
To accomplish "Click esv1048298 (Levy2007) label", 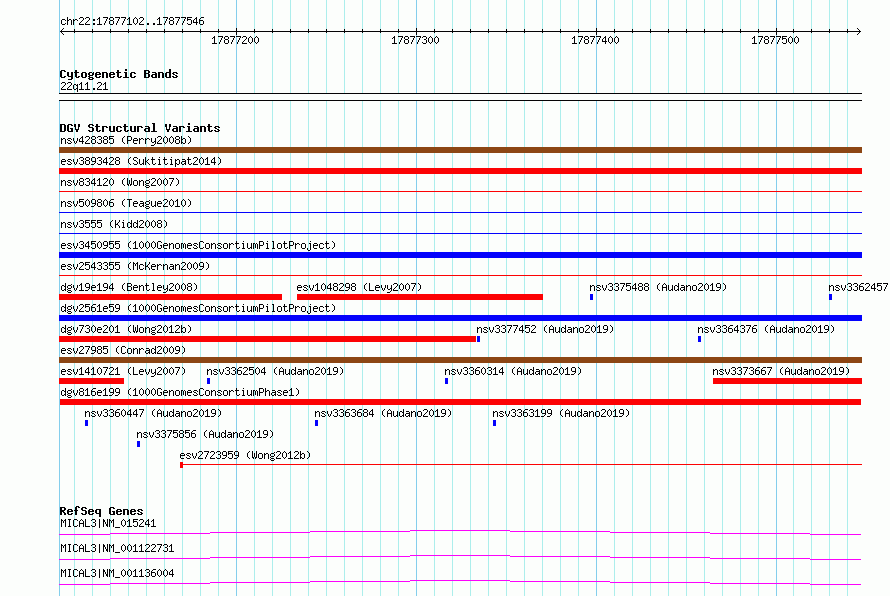I will [x=359, y=287].
